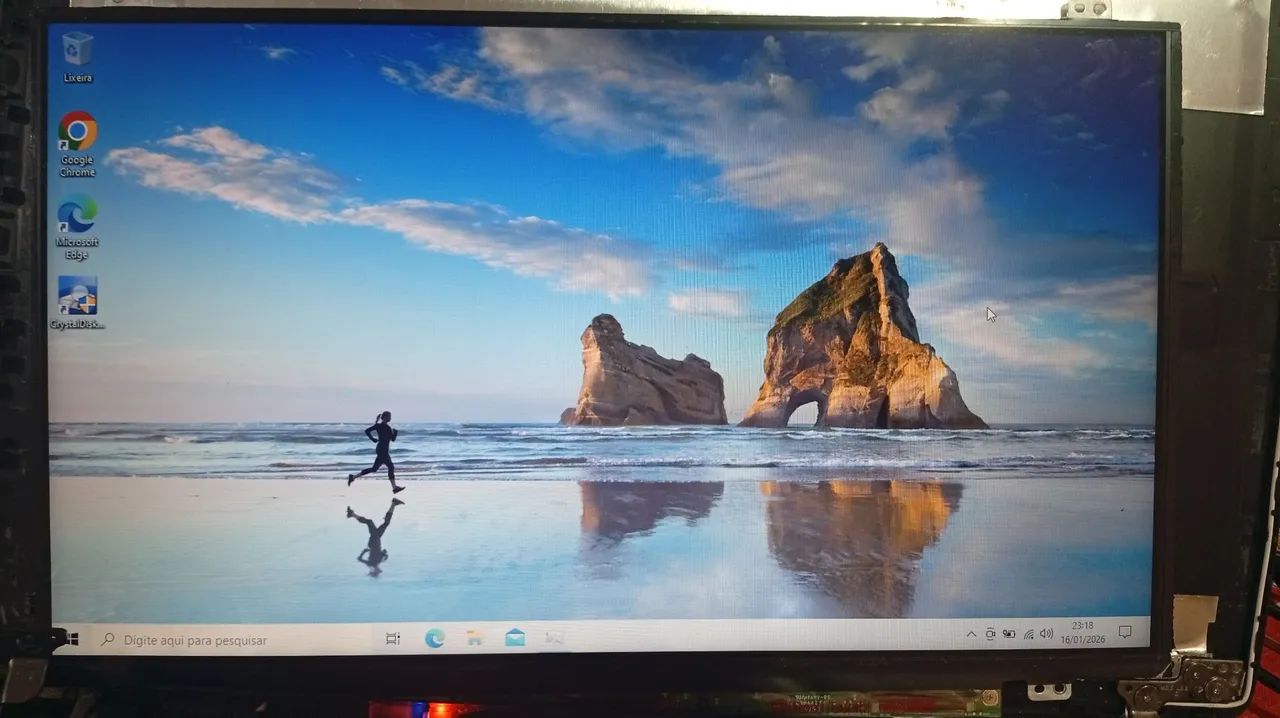Open the Mail app in the taskbar
Viewport: 1280px width, 718px height.
(515, 637)
